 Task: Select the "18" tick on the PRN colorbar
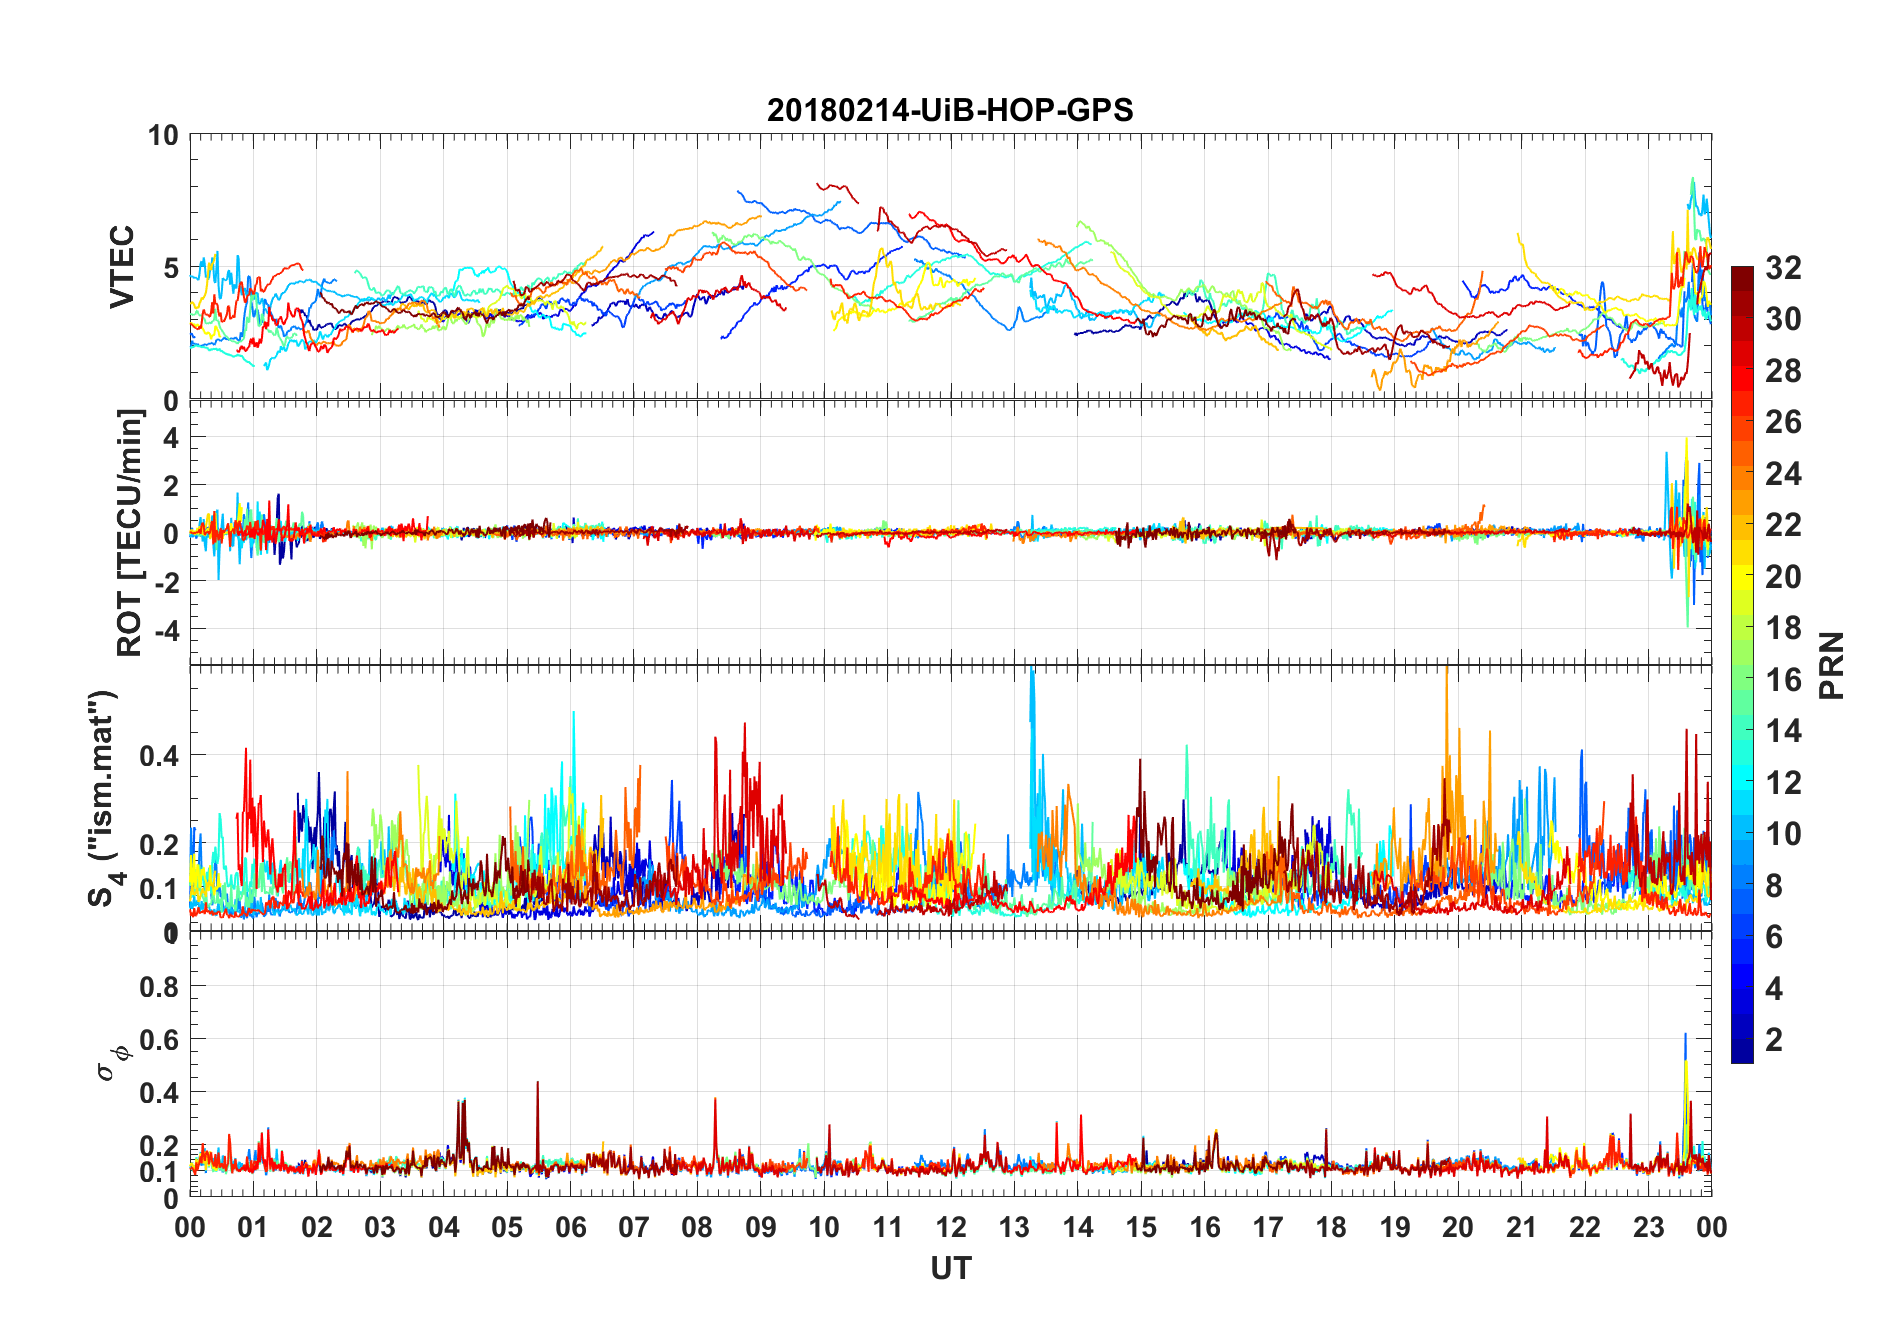tap(1784, 627)
